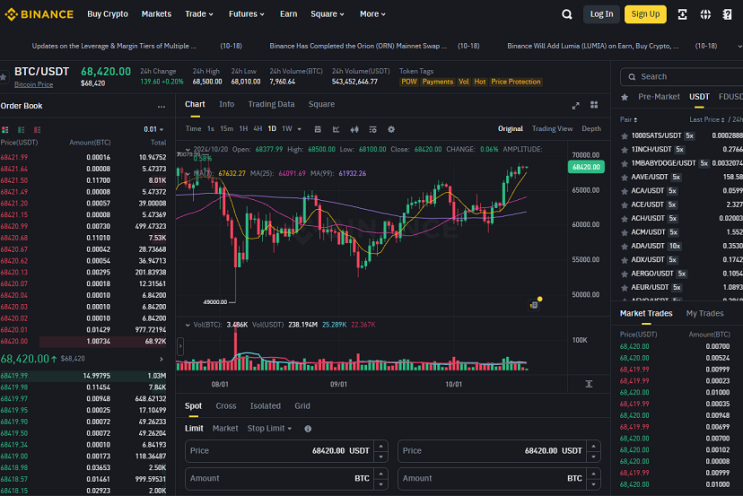Open the Futures menu in the navigation bar
The width and height of the screenshot is (743, 496).
246,14
